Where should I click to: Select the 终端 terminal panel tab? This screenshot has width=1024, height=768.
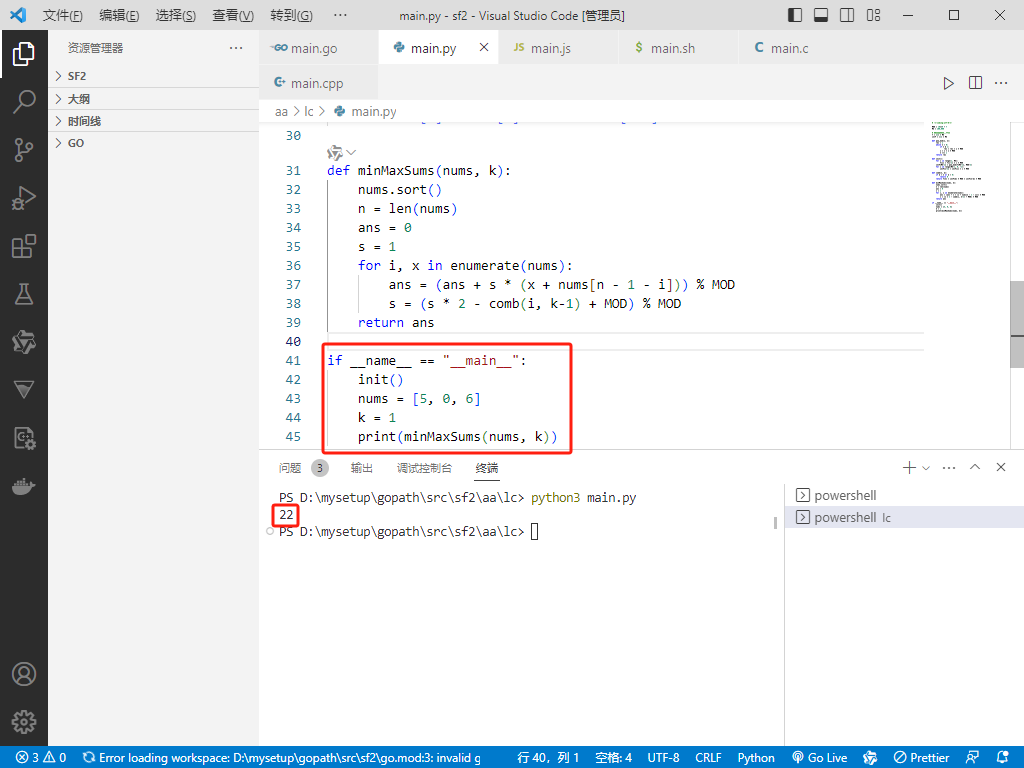point(487,468)
